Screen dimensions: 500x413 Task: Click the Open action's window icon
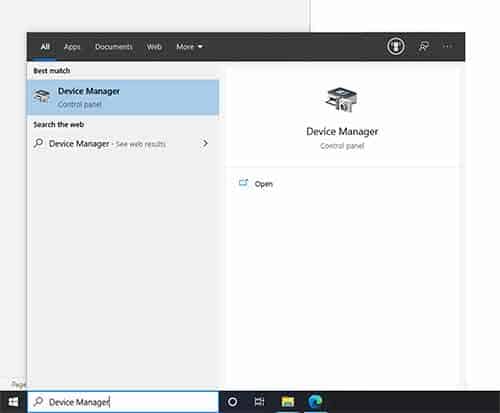pyautogui.click(x=244, y=183)
